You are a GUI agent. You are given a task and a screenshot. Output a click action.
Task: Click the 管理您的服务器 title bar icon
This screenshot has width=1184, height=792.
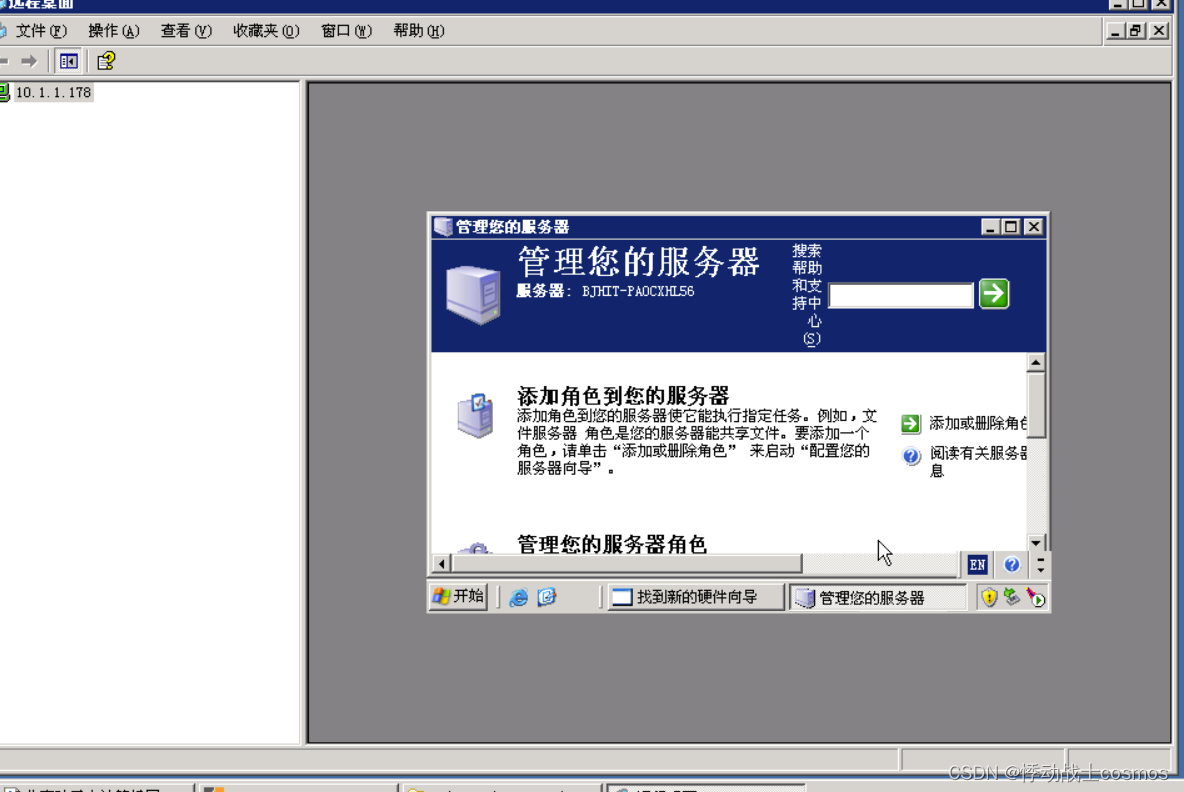pyautogui.click(x=443, y=227)
